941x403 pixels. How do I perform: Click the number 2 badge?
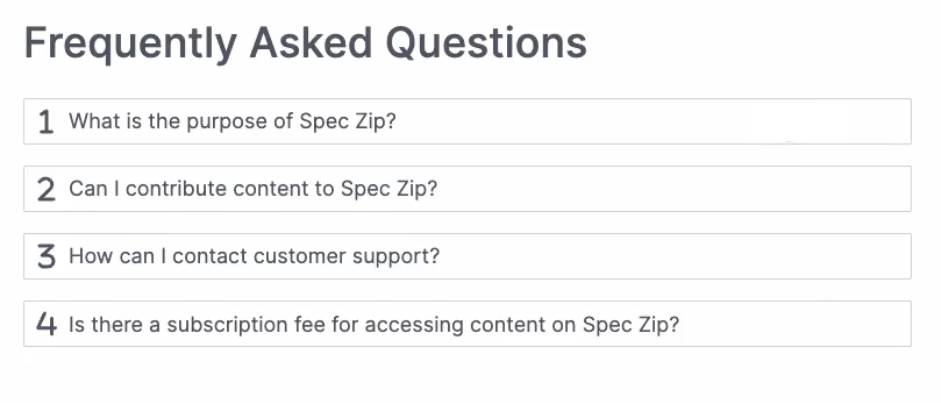[46, 189]
